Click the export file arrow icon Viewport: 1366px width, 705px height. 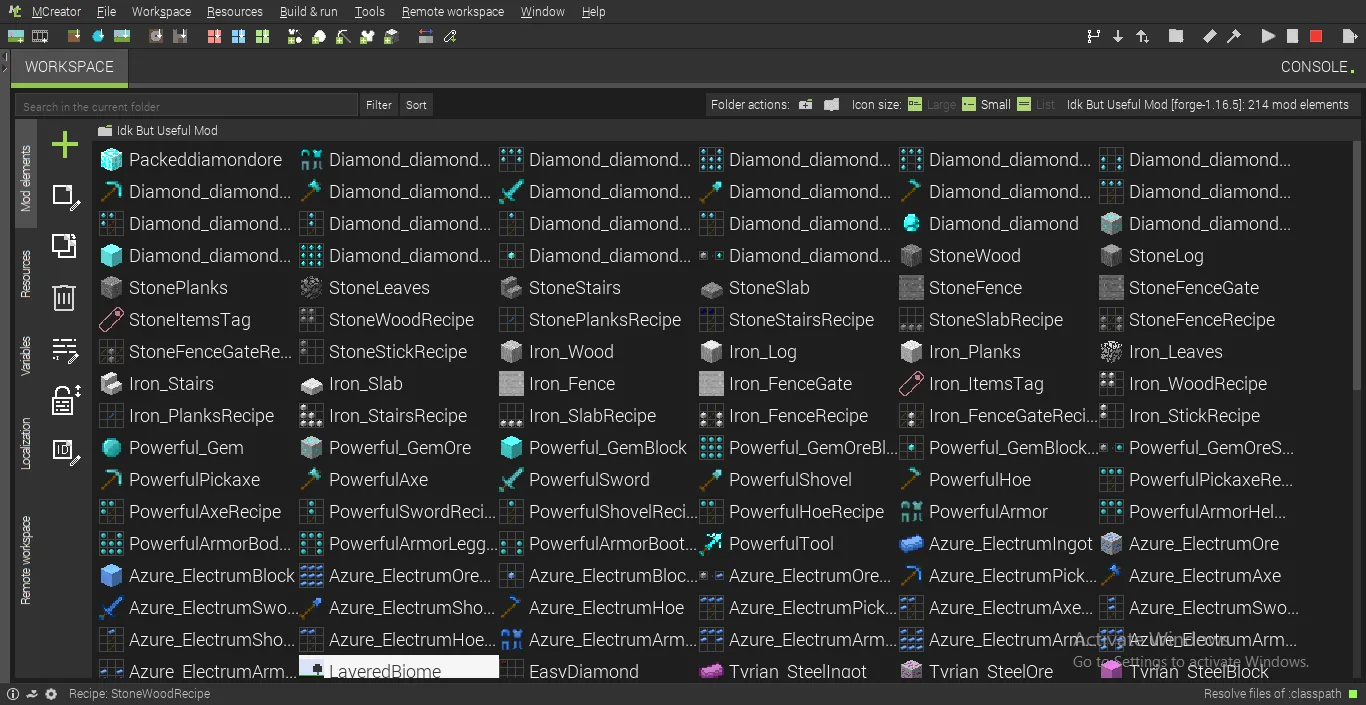point(1350,36)
